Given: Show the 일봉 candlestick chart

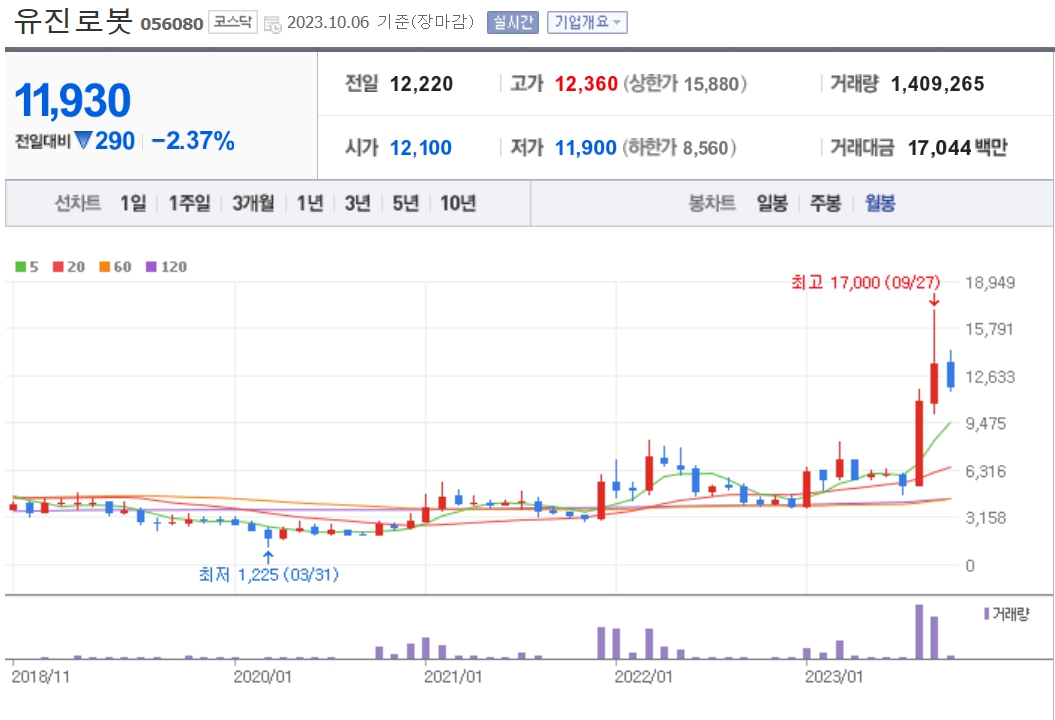Looking at the screenshot, I should (772, 203).
